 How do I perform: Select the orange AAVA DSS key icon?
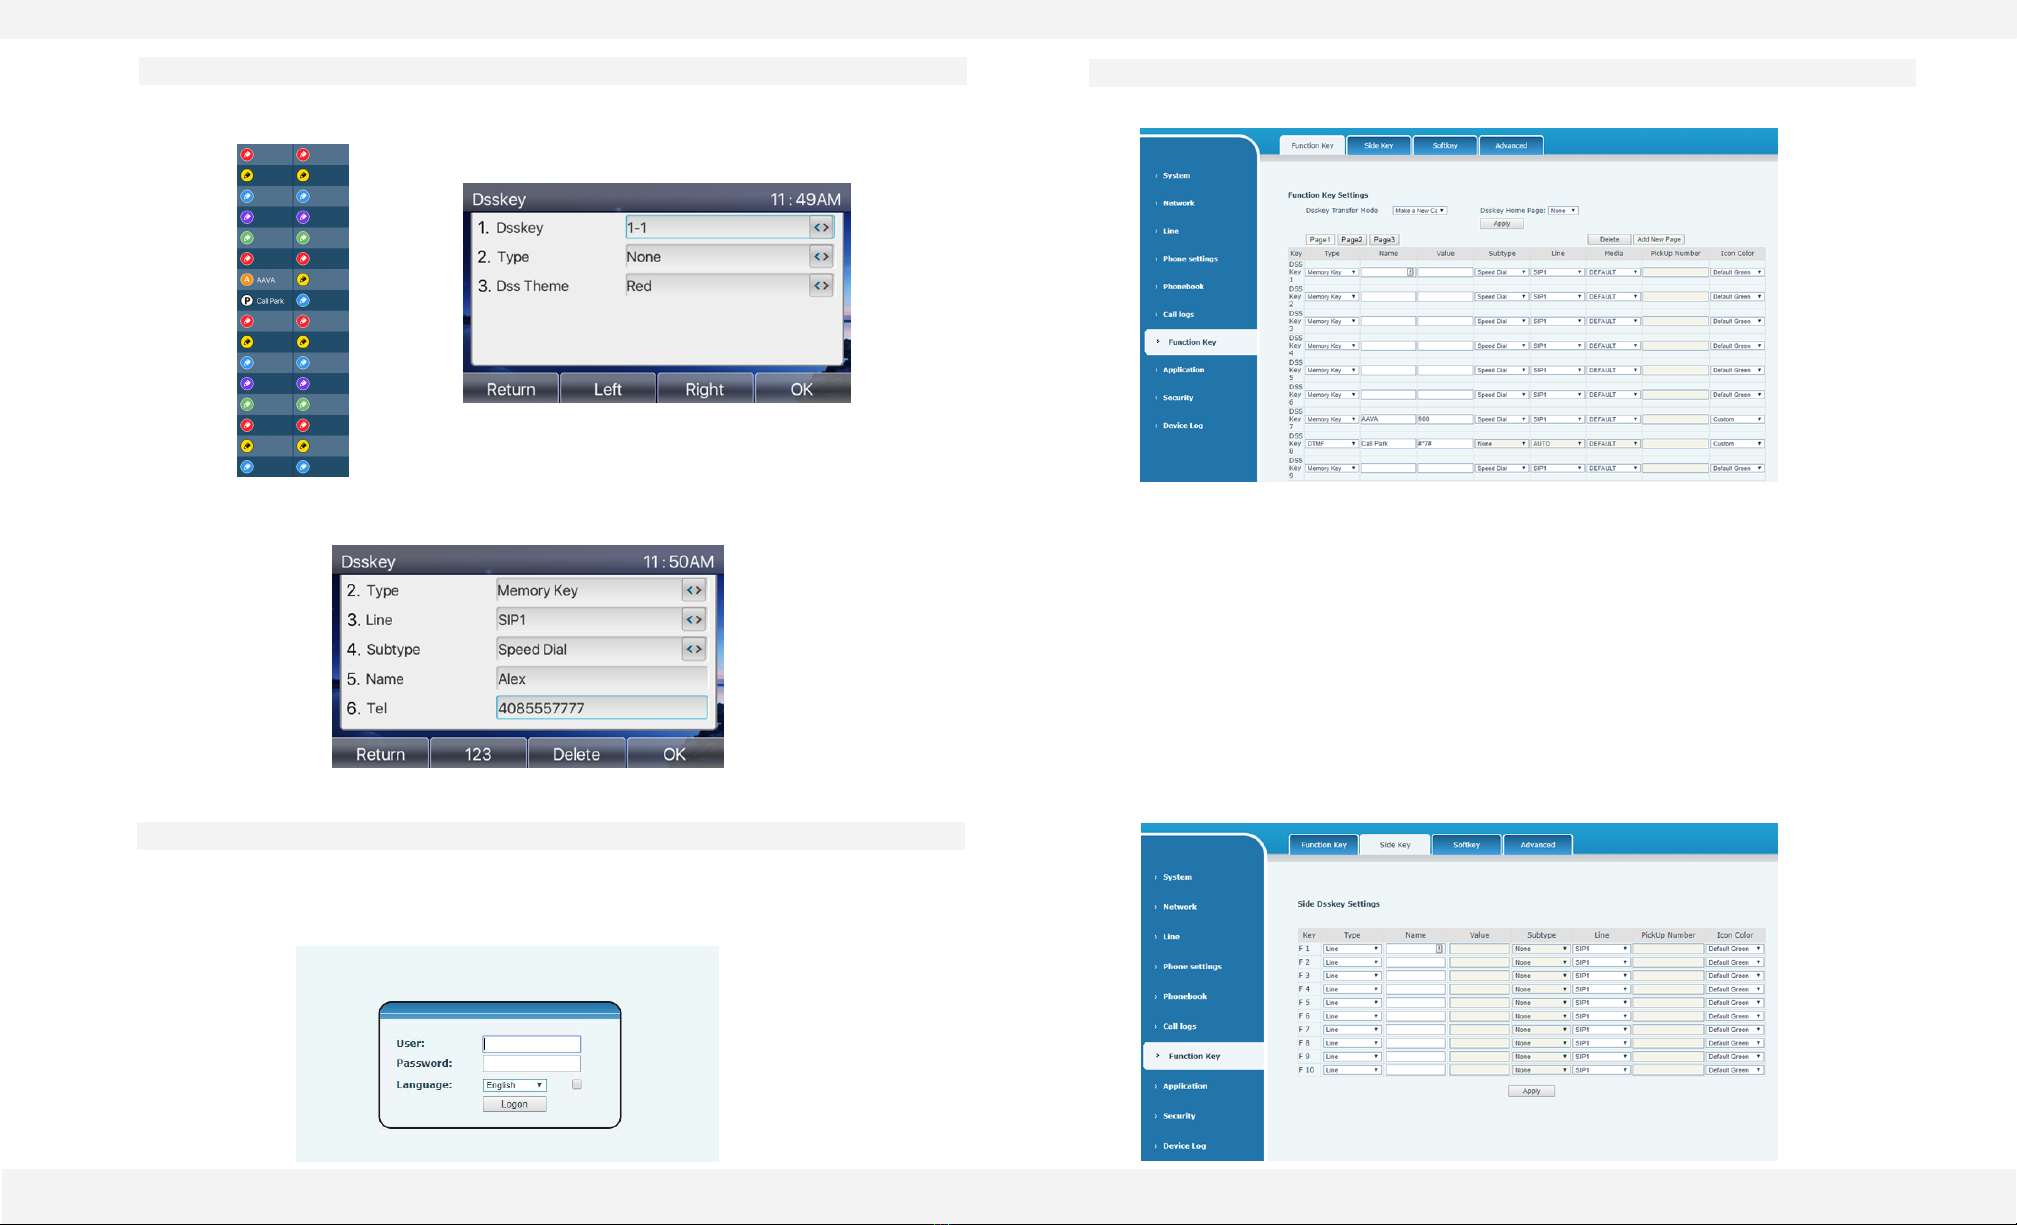[x=247, y=280]
